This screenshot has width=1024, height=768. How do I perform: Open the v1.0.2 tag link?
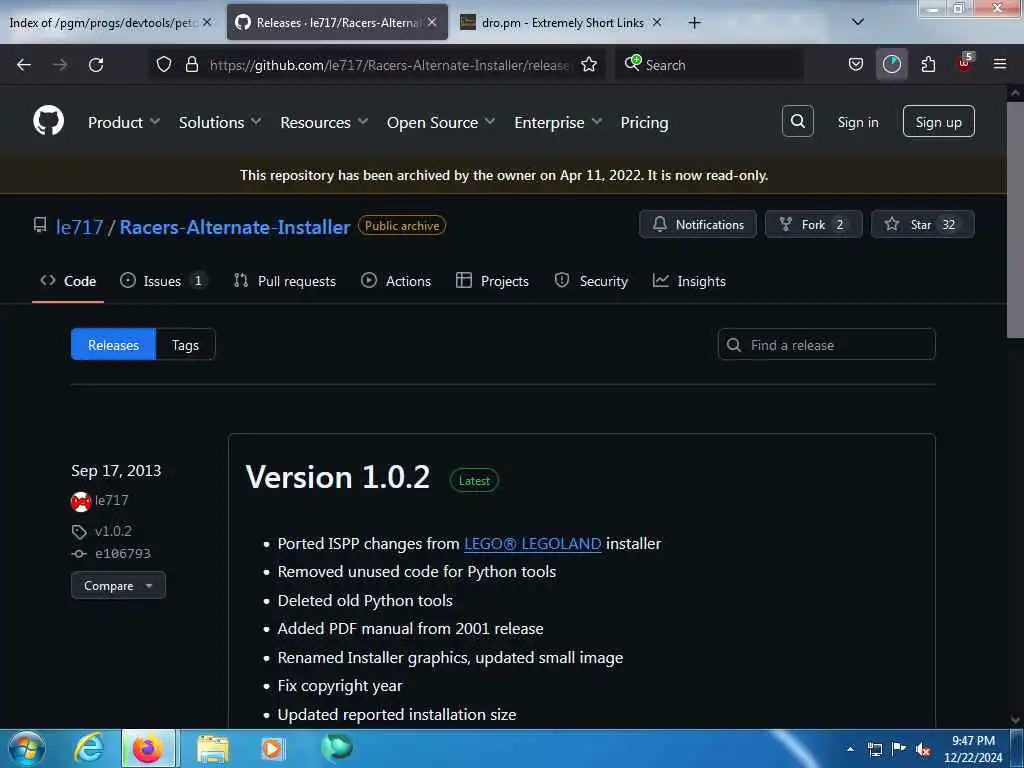tap(113, 531)
